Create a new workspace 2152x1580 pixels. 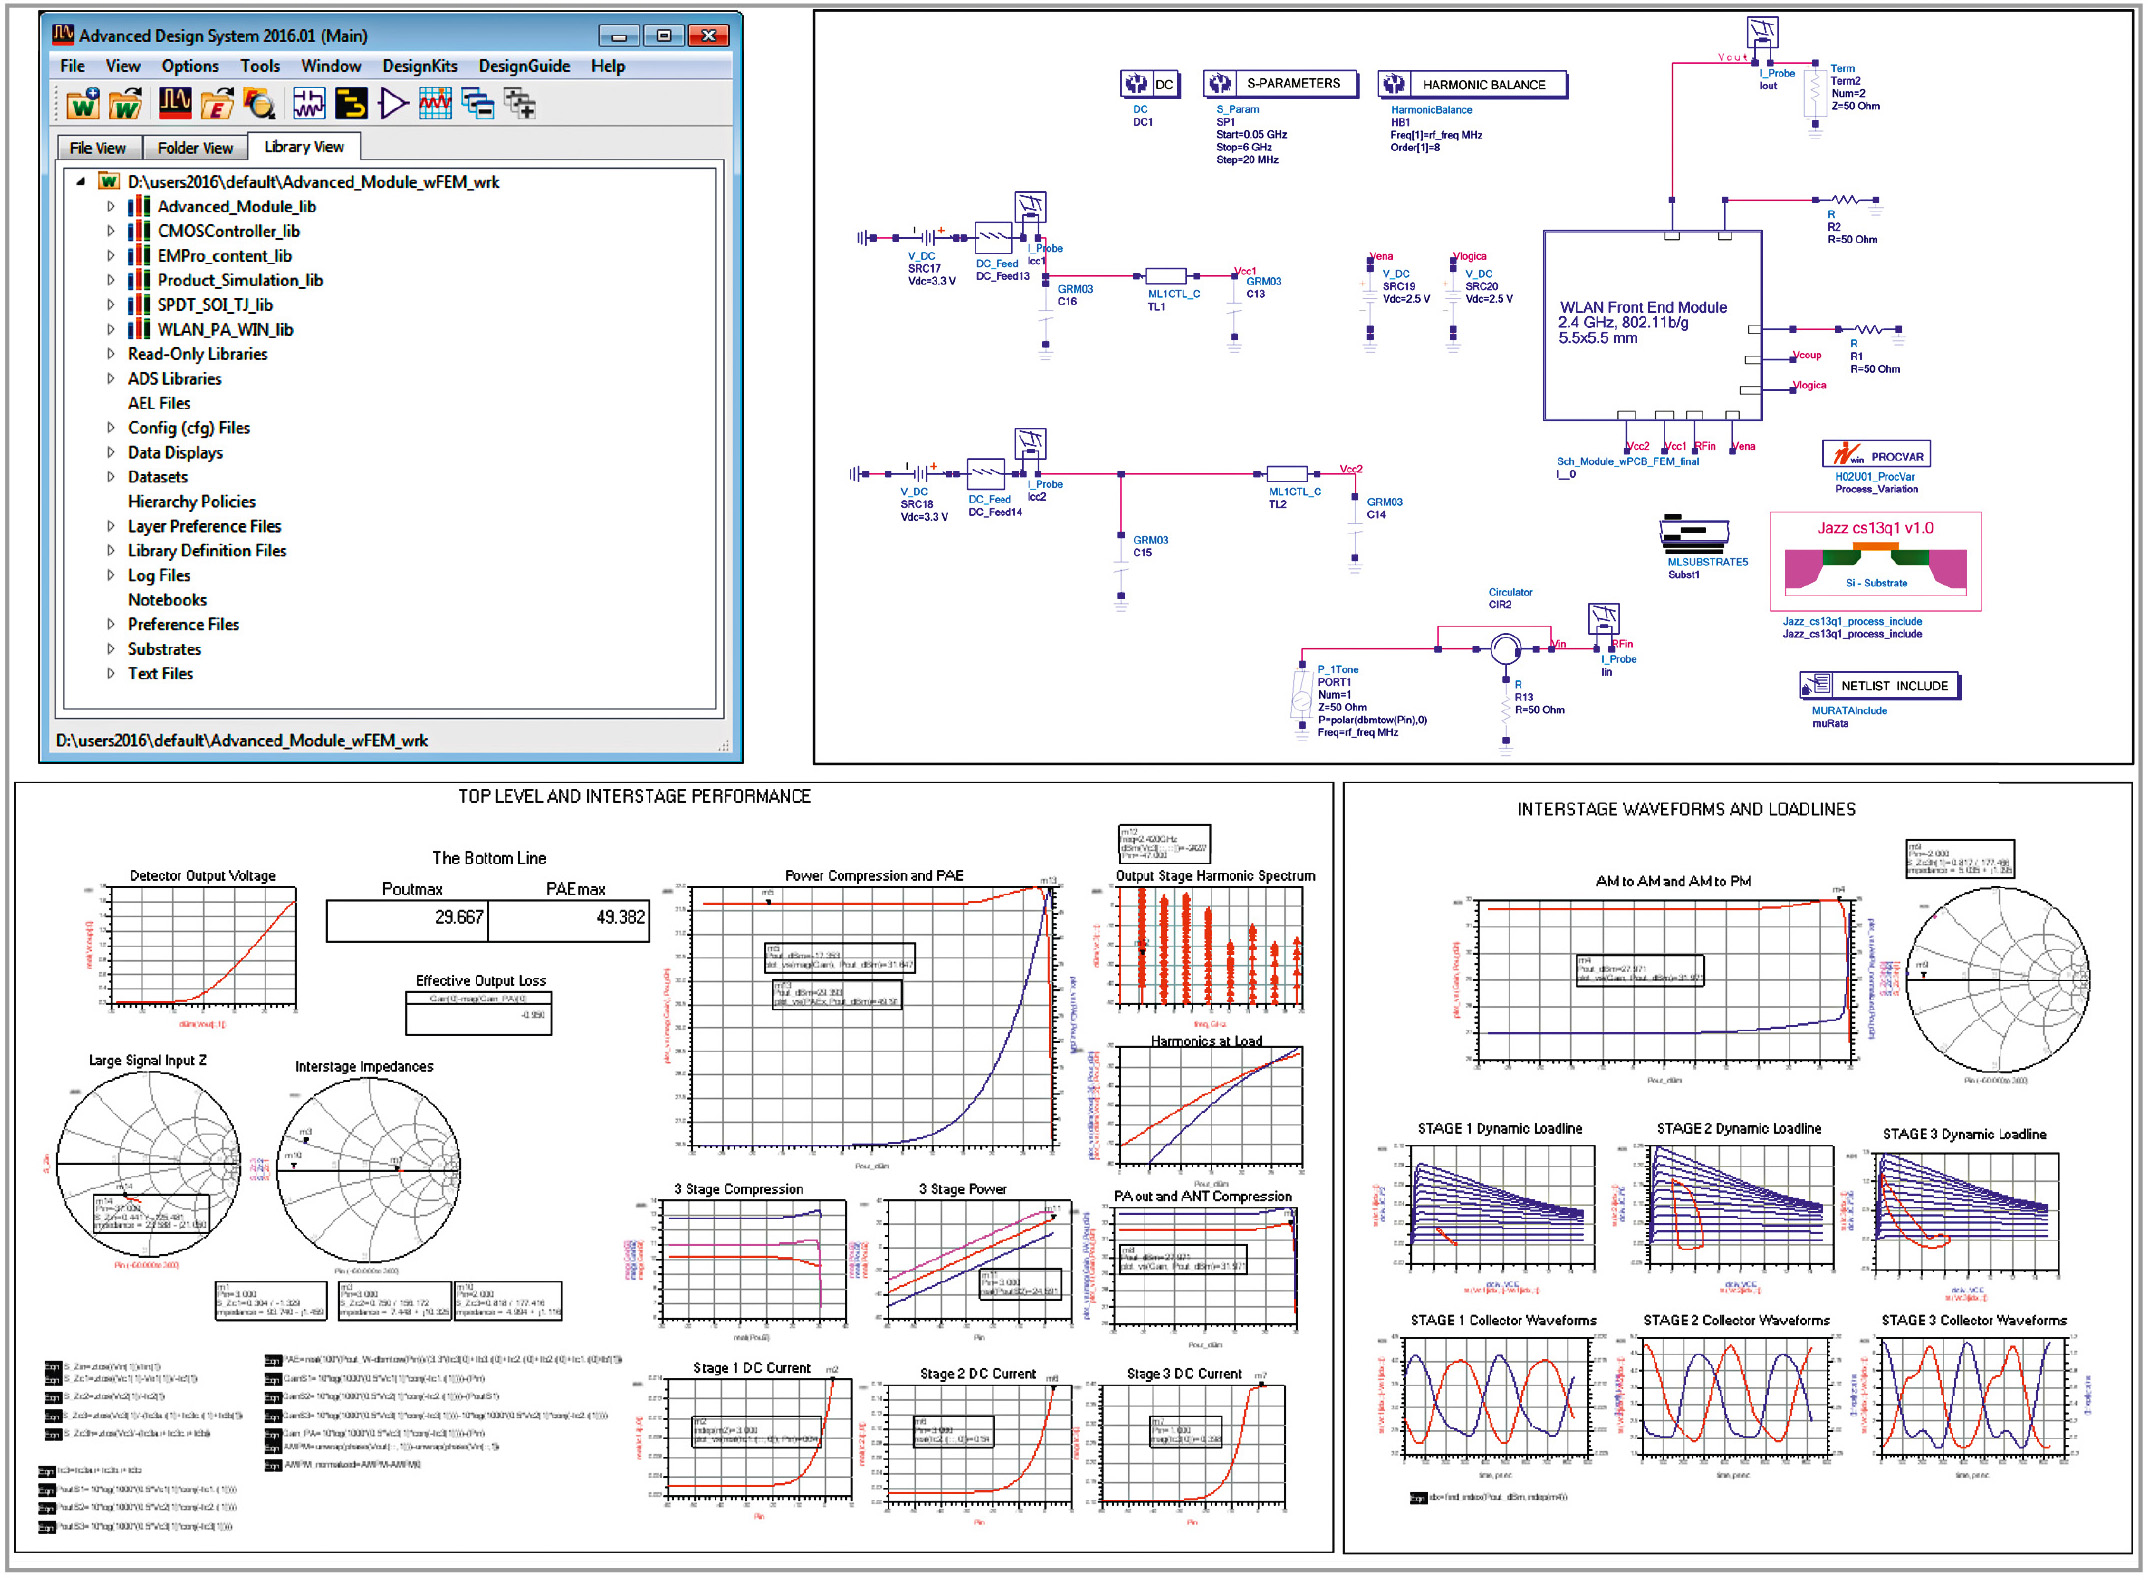click(84, 104)
